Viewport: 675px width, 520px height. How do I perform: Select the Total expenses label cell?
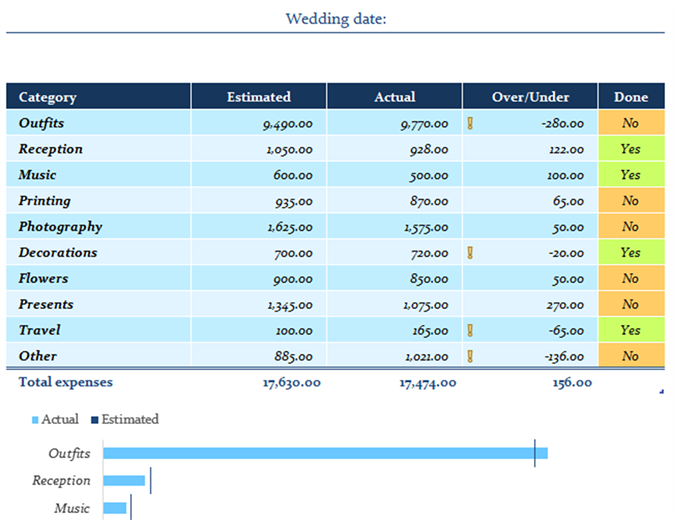click(66, 382)
